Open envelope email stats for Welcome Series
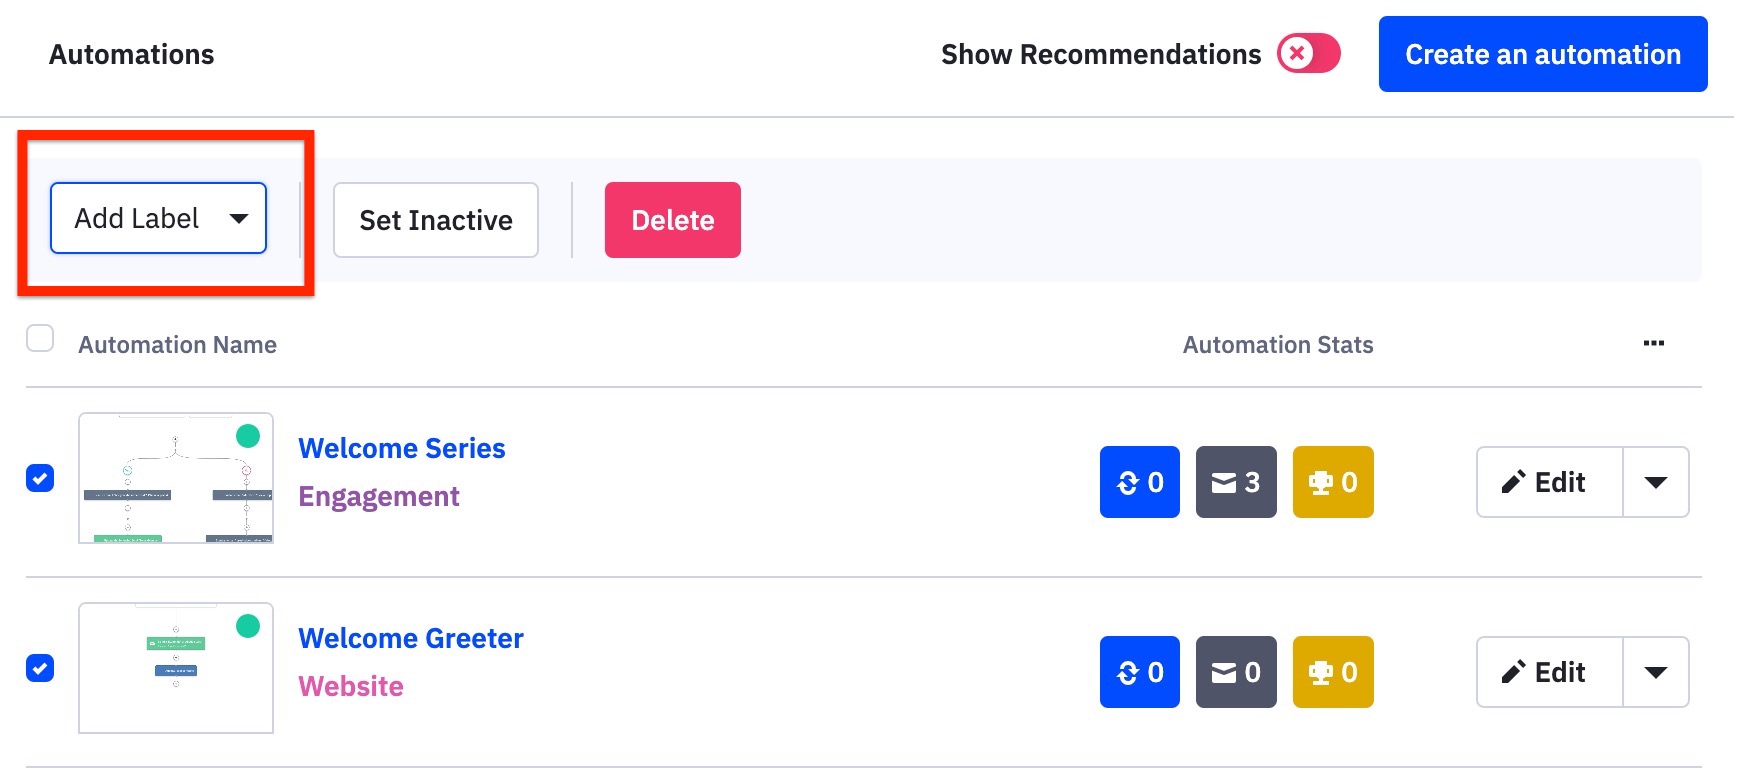 (x=1235, y=482)
